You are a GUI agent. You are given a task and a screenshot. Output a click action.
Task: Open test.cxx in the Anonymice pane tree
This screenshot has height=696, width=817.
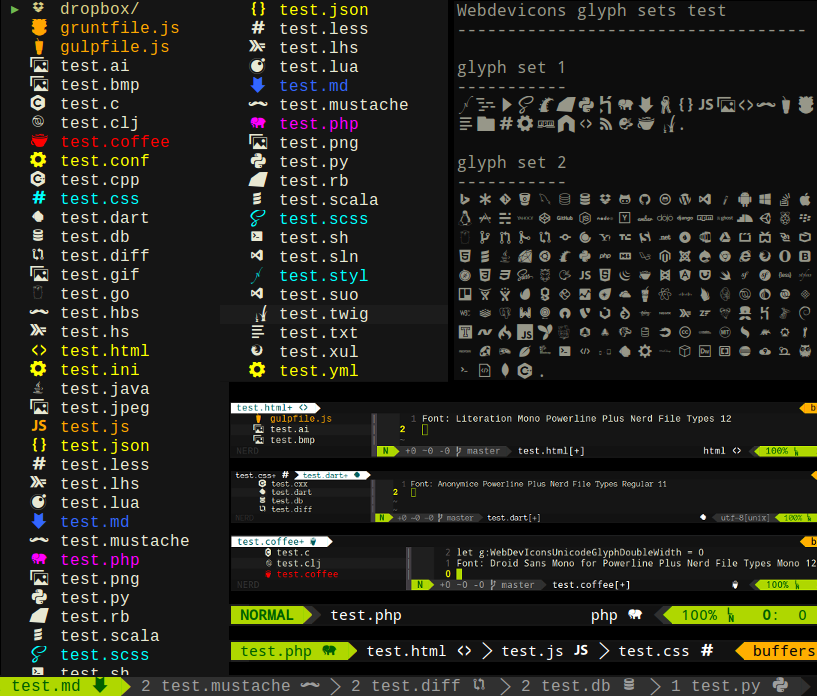pos(289,484)
